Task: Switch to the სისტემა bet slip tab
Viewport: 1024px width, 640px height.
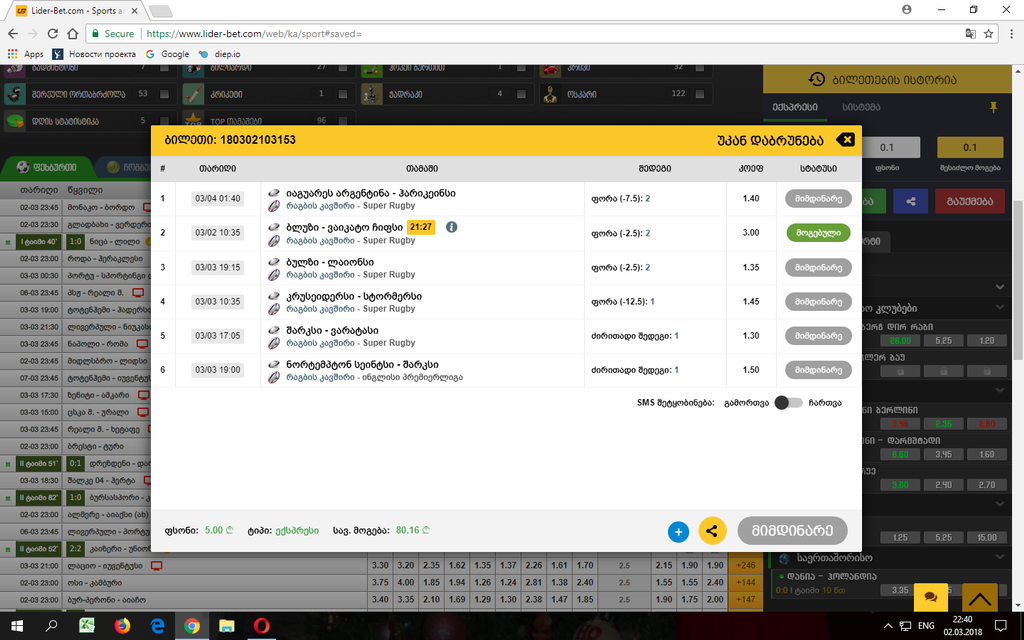Action: tap(861, 107)
